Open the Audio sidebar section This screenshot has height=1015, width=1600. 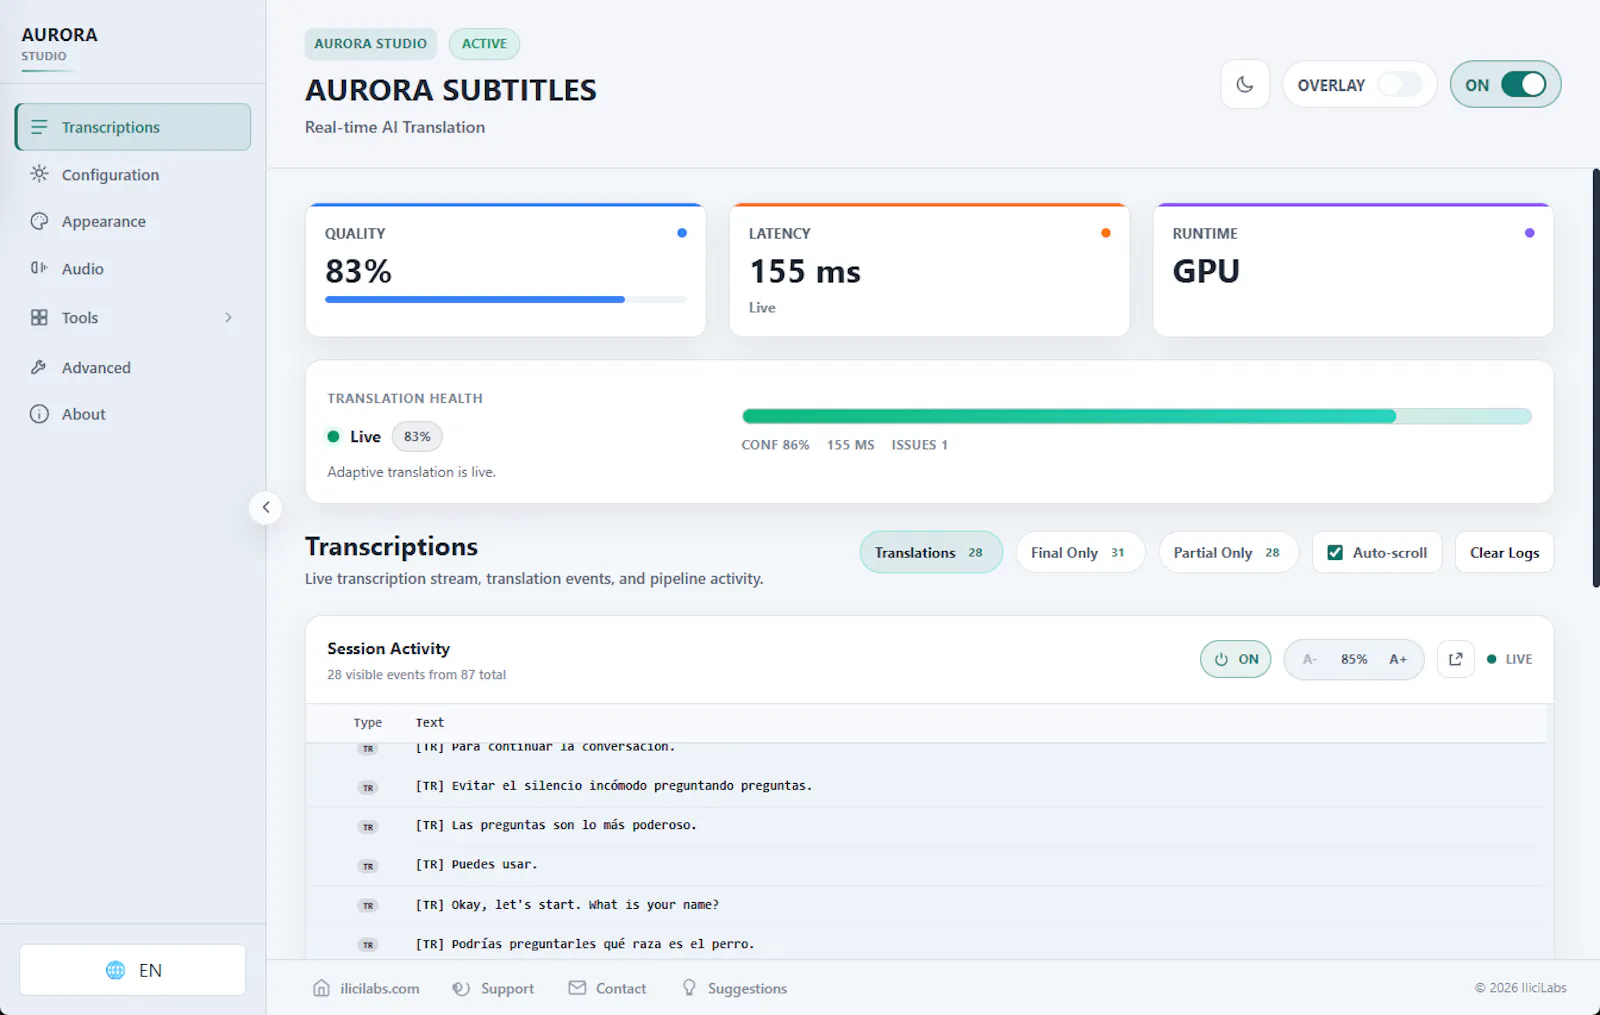pyautogui.click(x=133, y=268)
